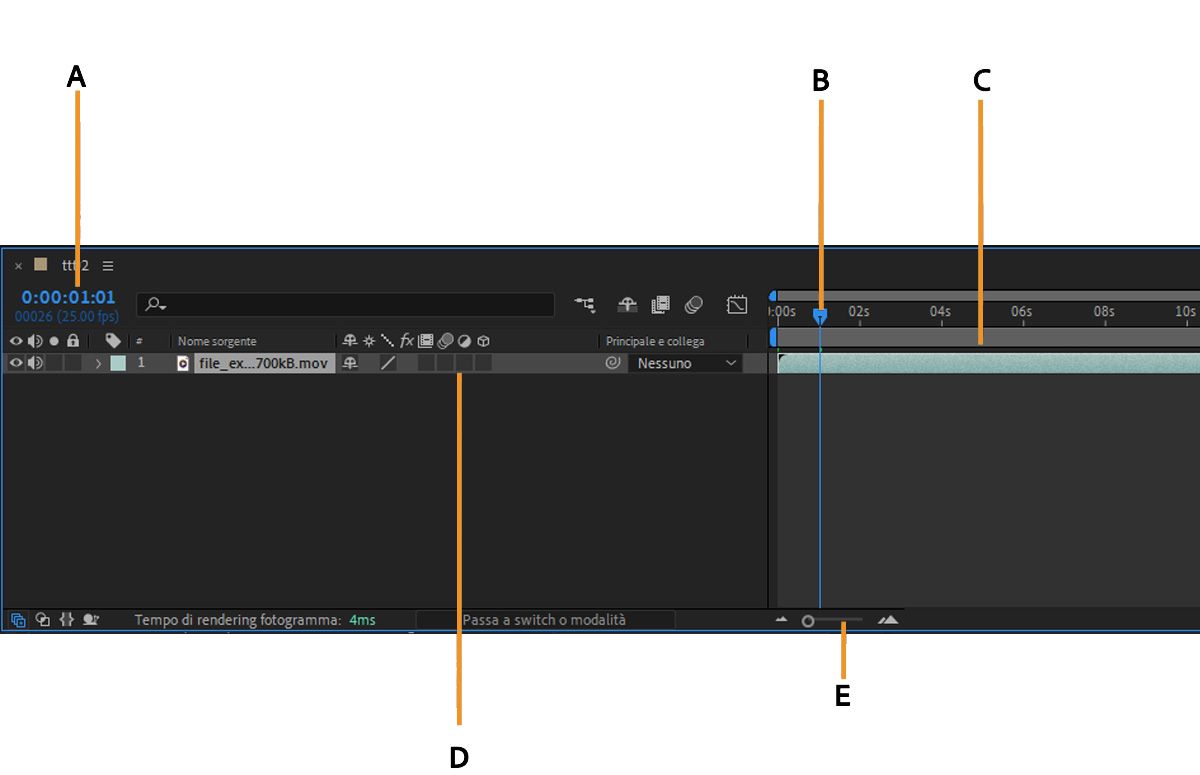
Task: Click the current time indicator playhead
Action: [x=819, y=316]
